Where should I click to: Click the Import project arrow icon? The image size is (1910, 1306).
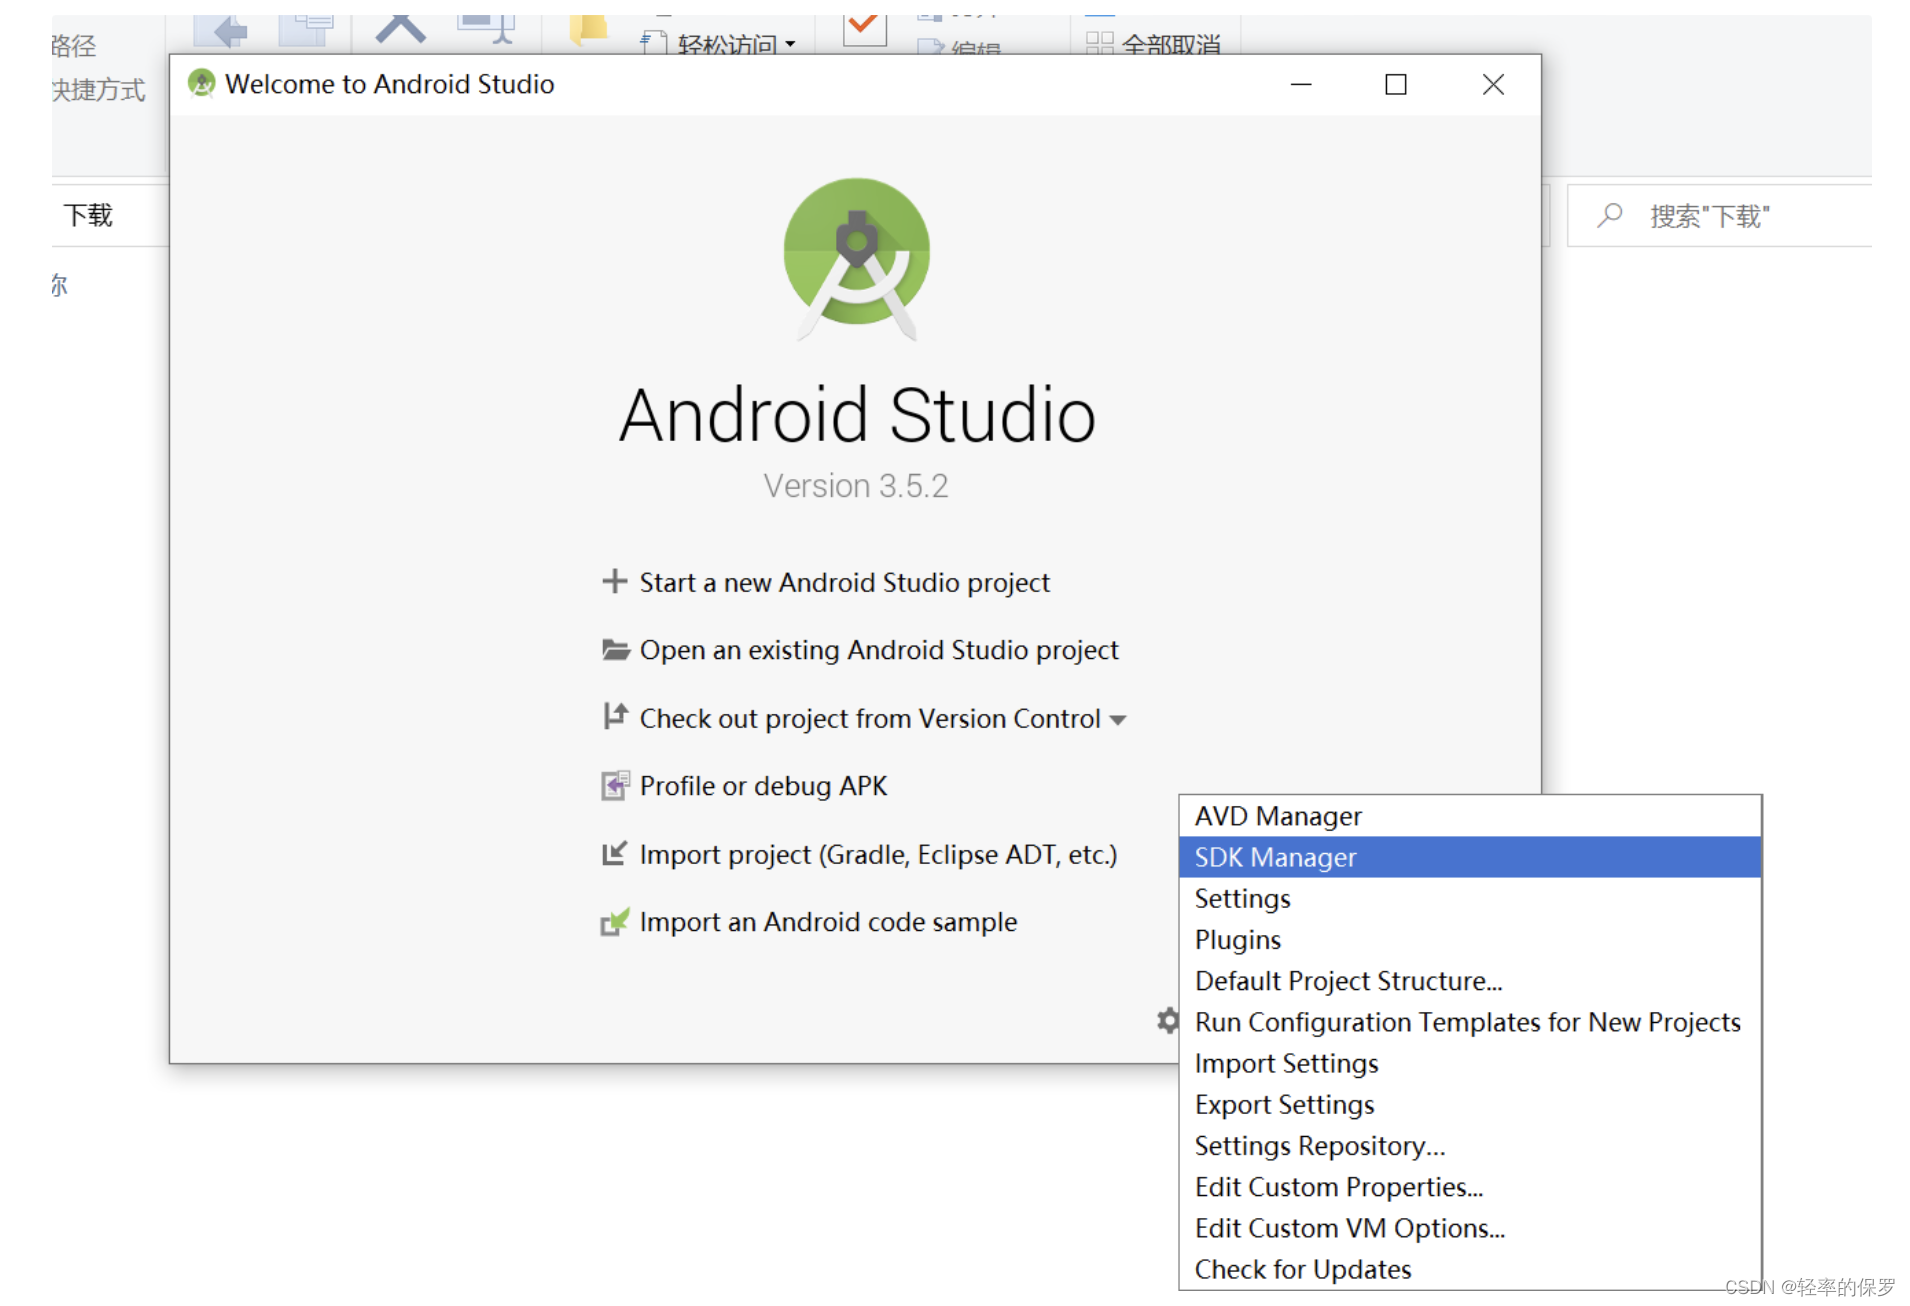614,853
